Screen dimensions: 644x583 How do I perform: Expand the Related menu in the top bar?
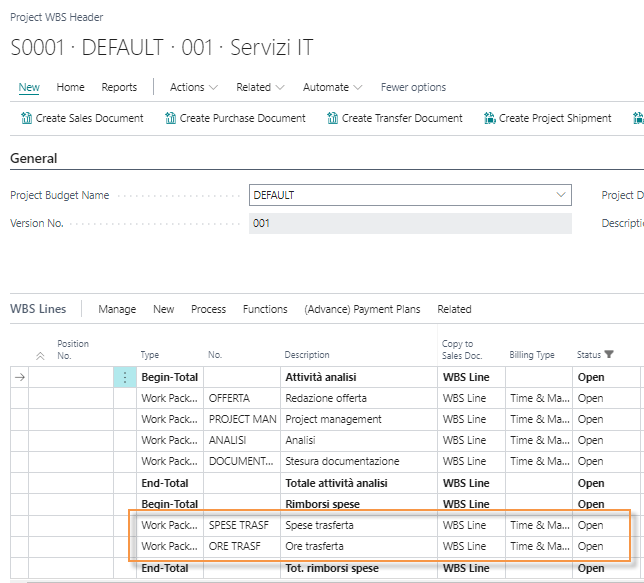coord(260,87)
